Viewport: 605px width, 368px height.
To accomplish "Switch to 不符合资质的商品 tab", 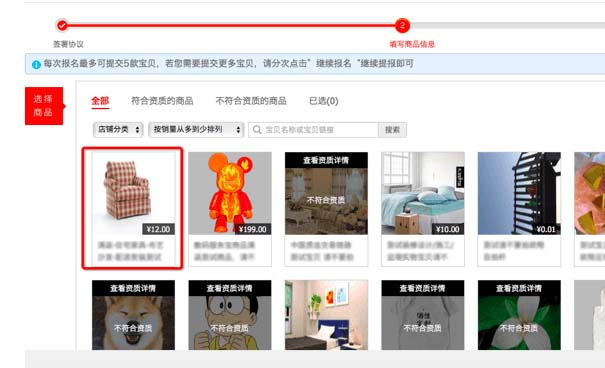I will pos(251,101).
